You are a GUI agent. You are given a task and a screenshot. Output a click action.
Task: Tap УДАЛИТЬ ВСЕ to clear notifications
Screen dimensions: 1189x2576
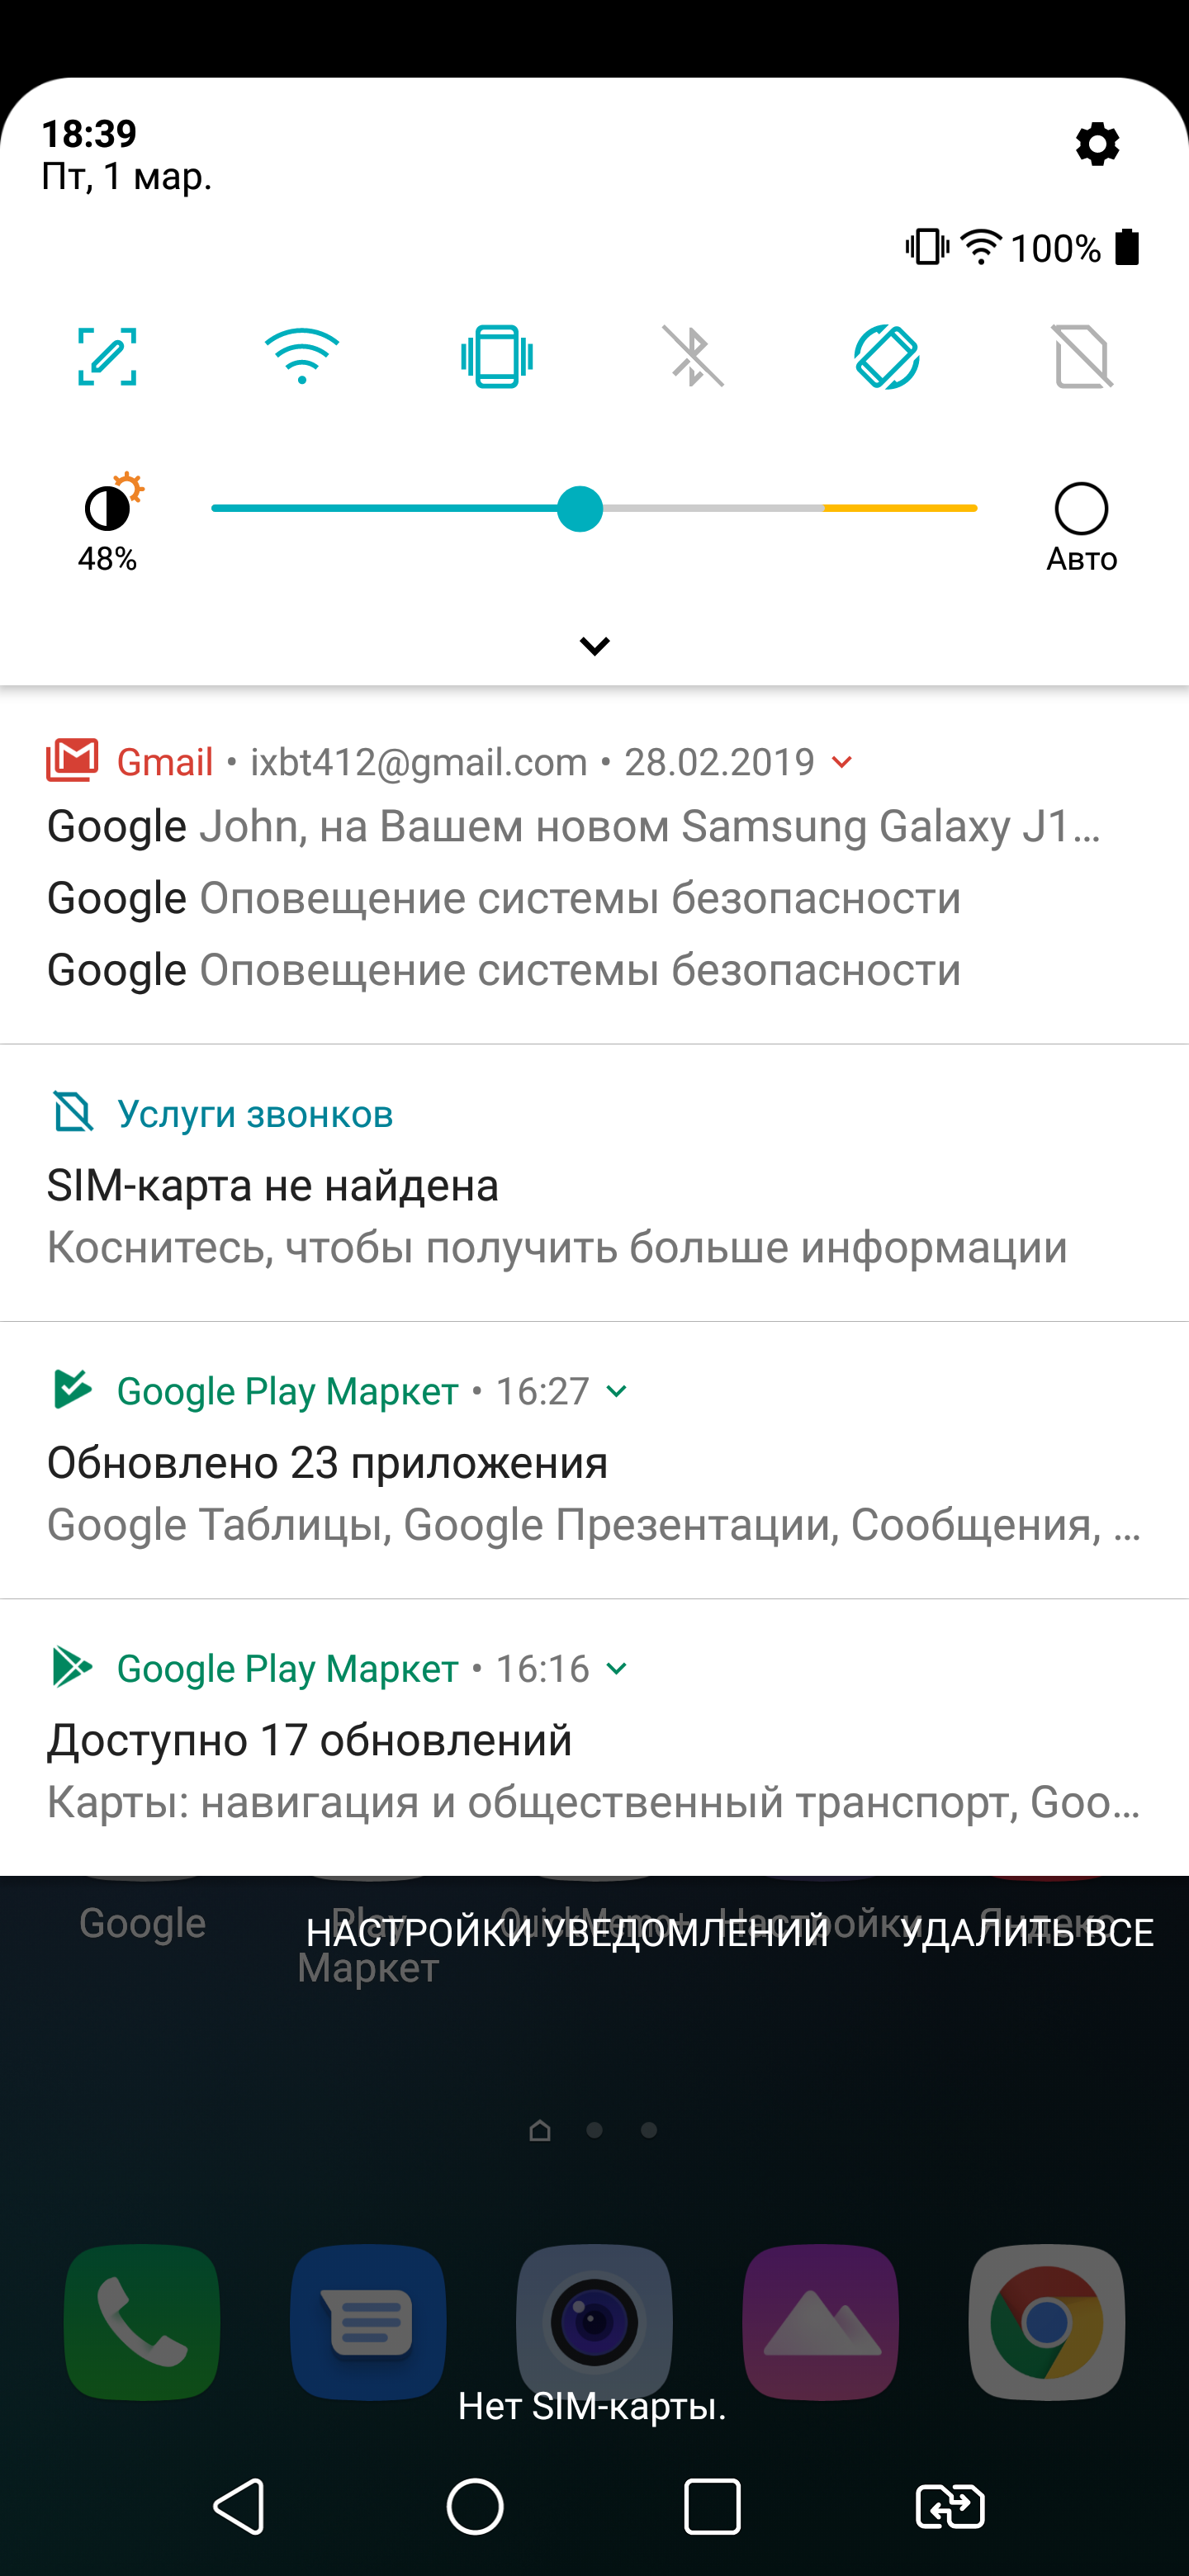[1027, 1933]
